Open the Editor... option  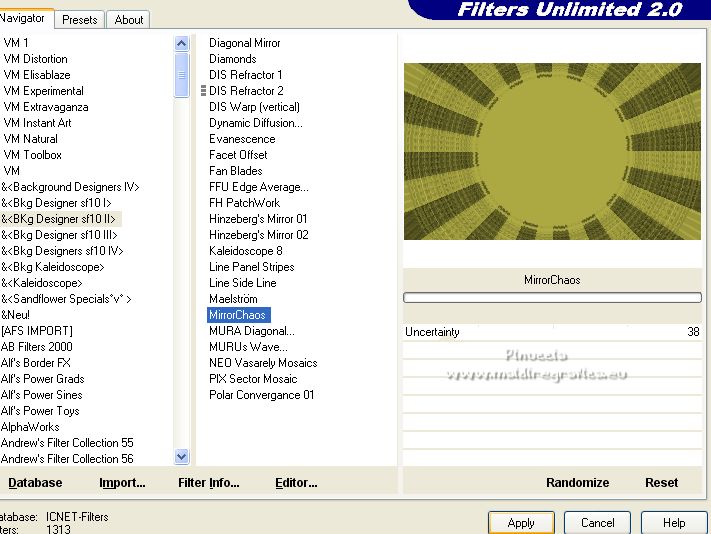(296, 482)
